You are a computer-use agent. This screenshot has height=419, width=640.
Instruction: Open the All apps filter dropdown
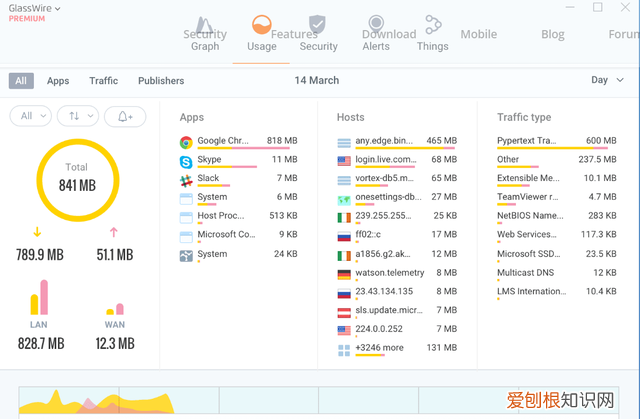[30, 116]
